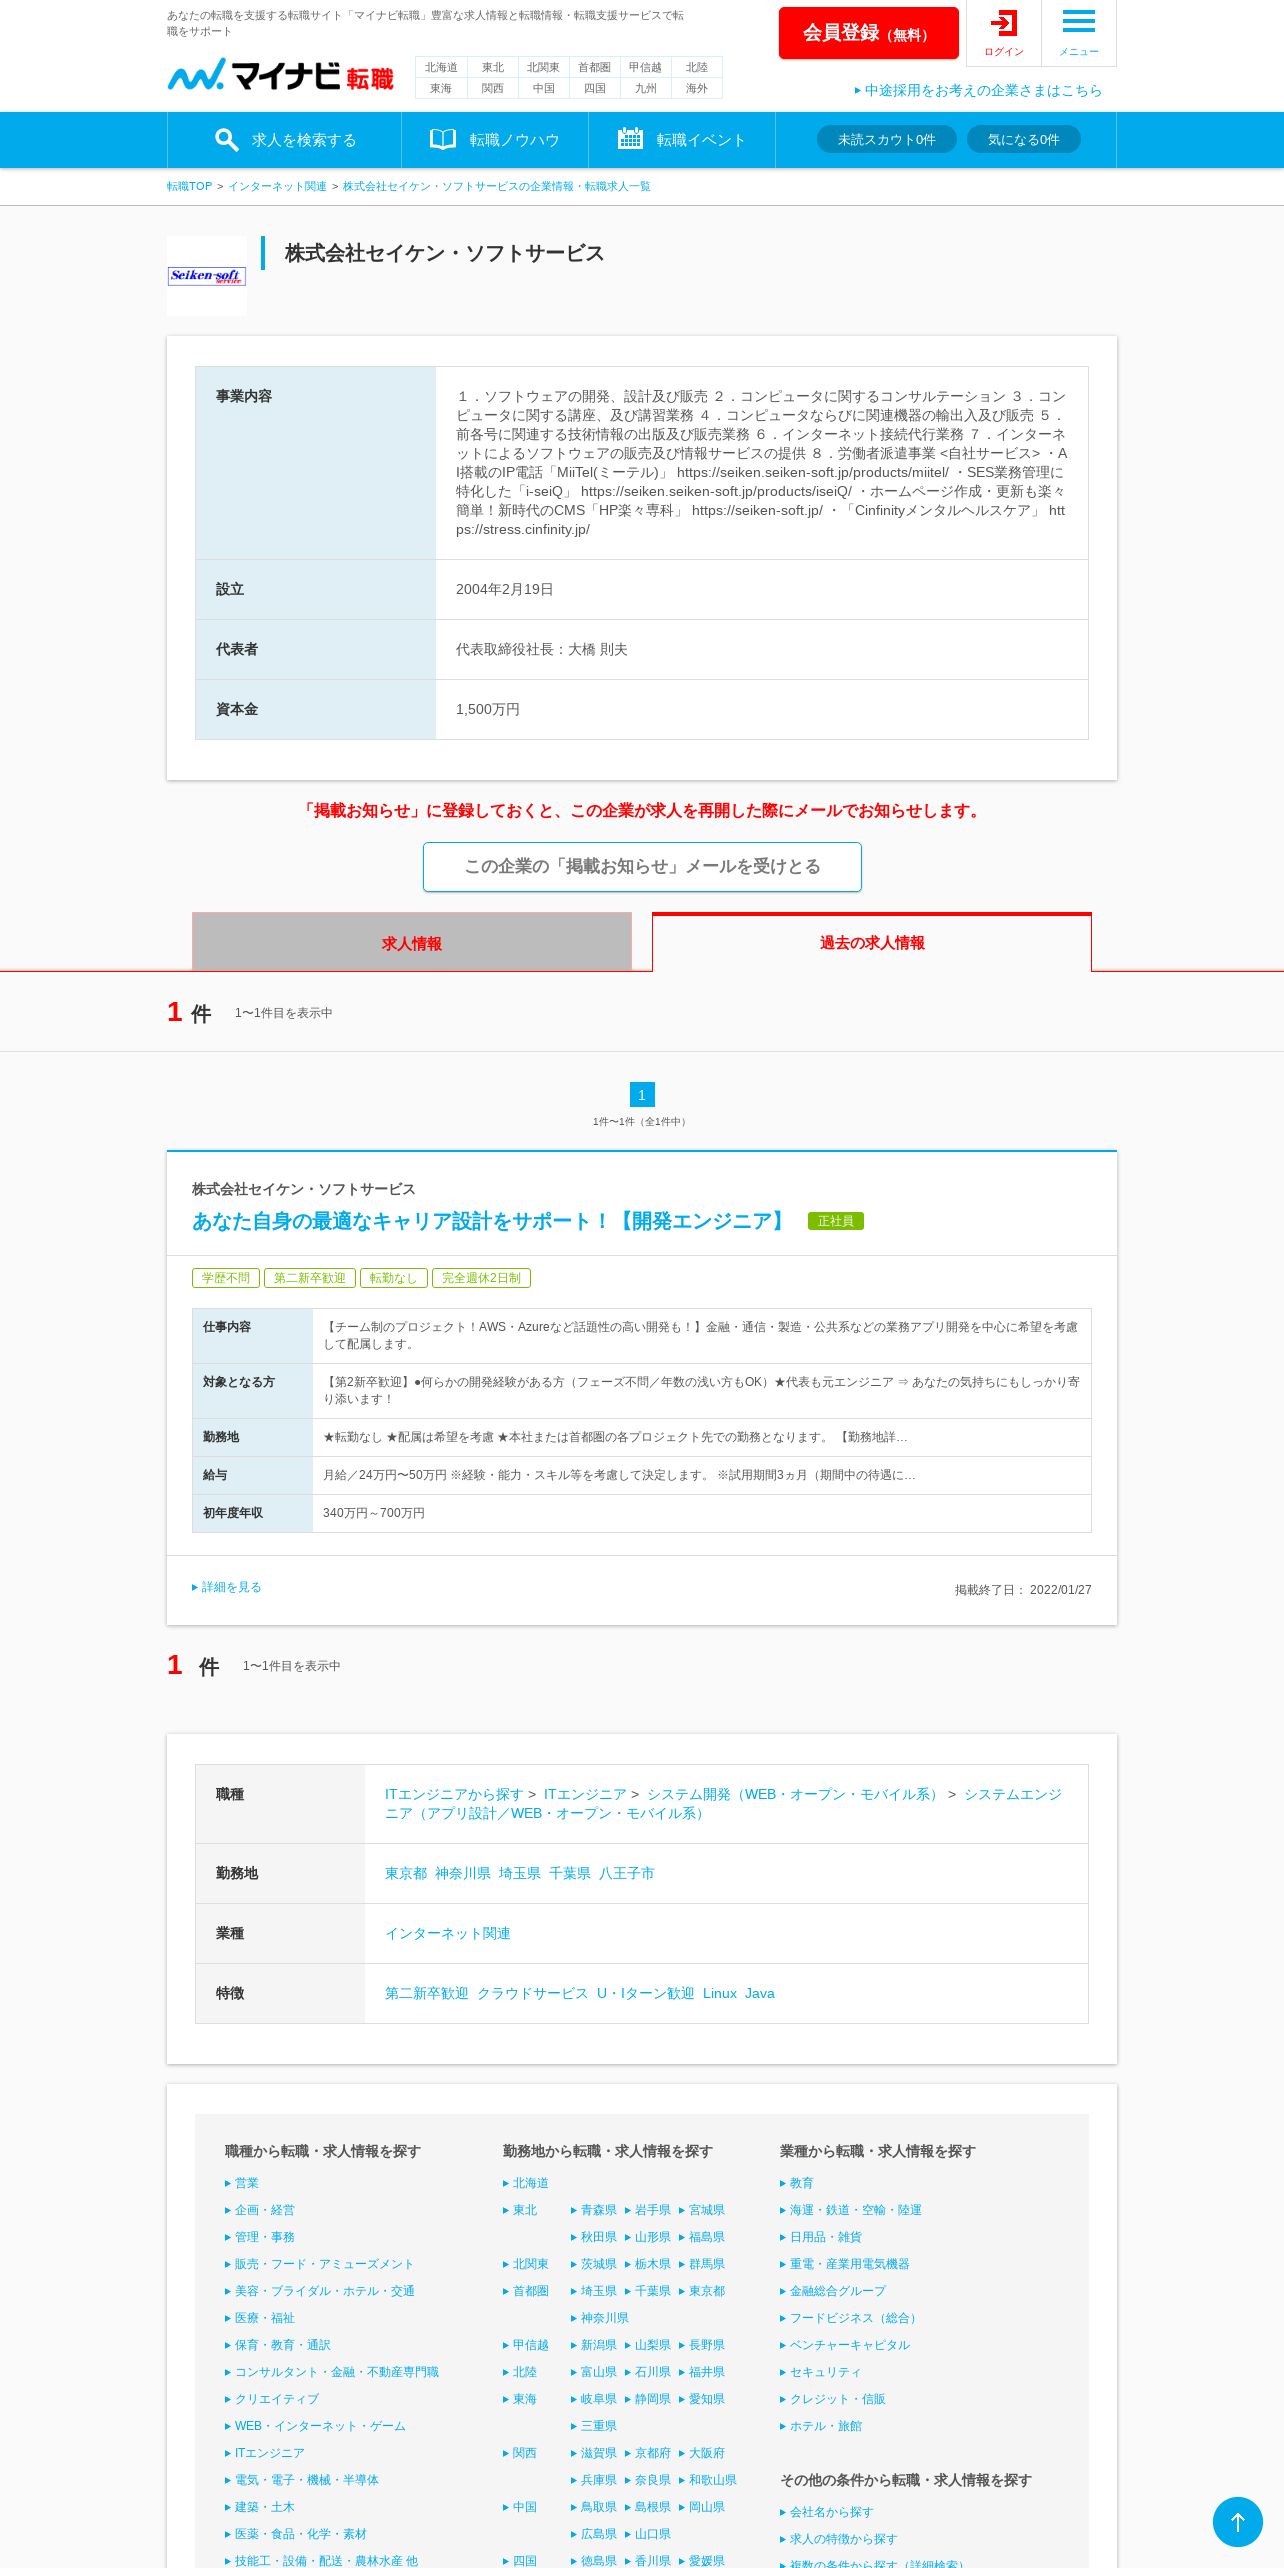The width and height of the screenshot is (1284, 2568).
Task: Select the 求人情報 tab
Action: tap(412, 942)
